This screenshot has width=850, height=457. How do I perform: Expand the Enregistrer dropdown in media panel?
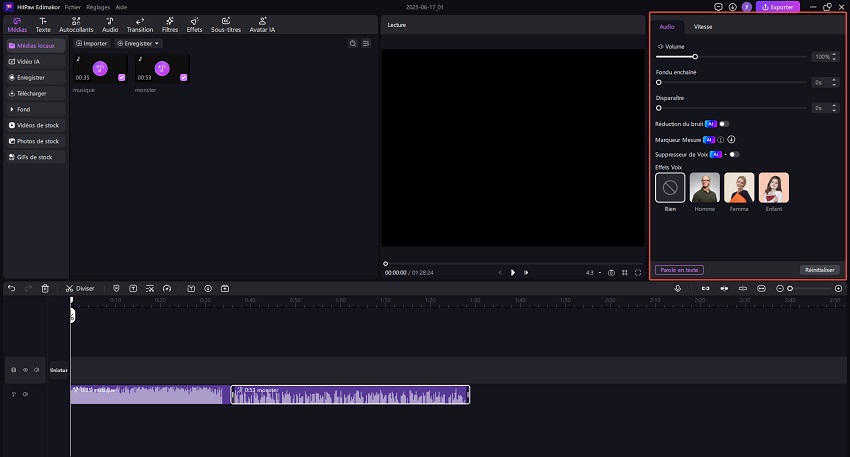point(139,44)
